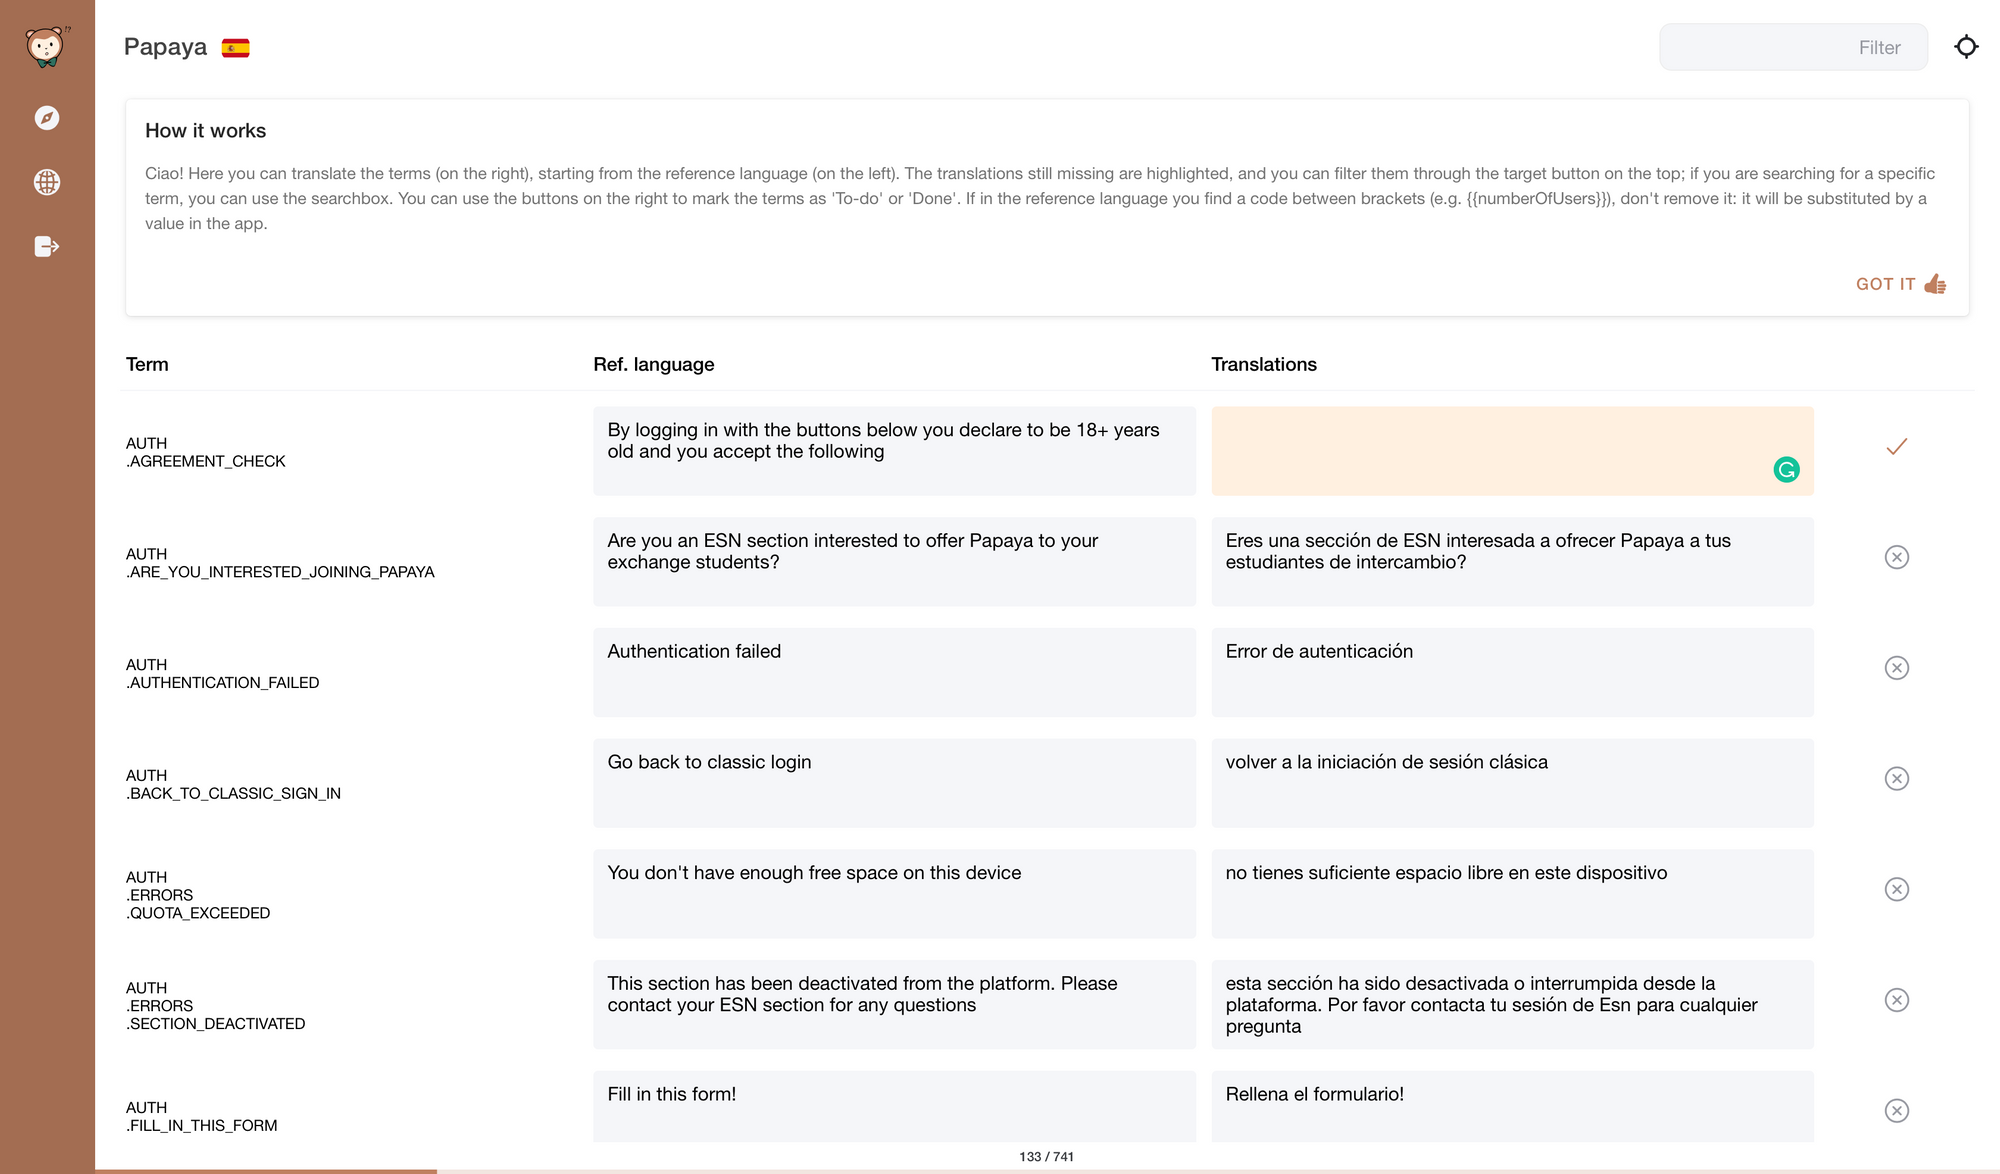
Task: Toggle to-do mark for AUTHENTICATION_FAILED row
Action: click(x=1896, y=668)
